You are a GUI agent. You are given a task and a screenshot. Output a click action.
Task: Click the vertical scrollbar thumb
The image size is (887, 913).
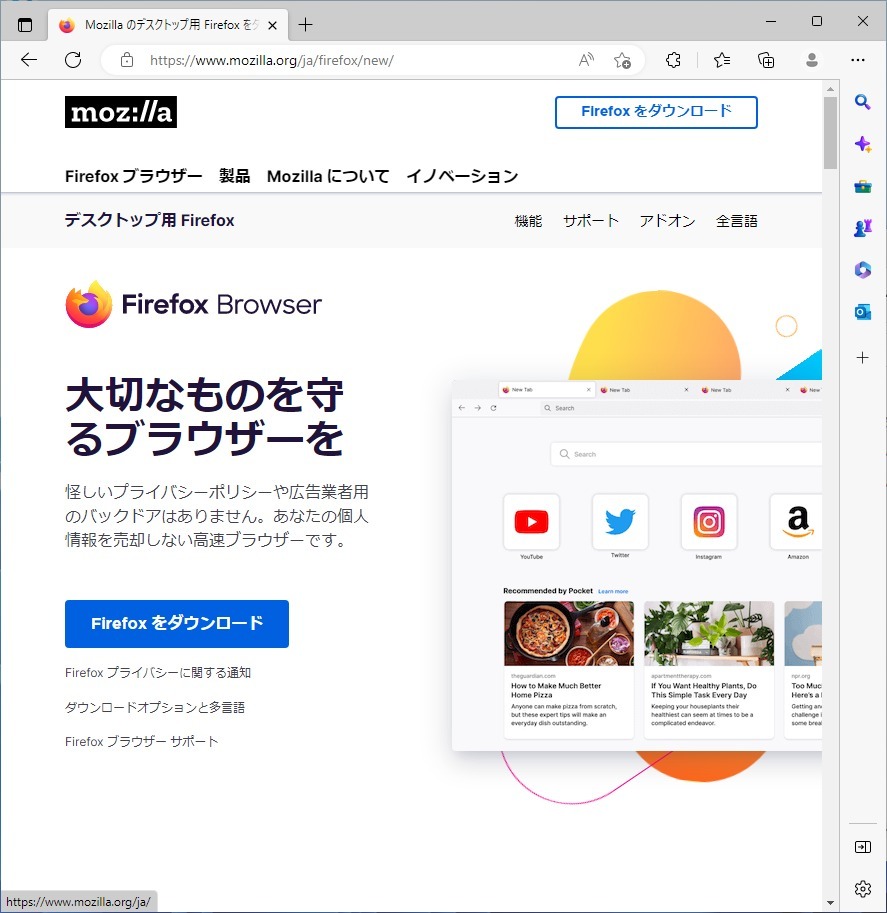(831, 133)
